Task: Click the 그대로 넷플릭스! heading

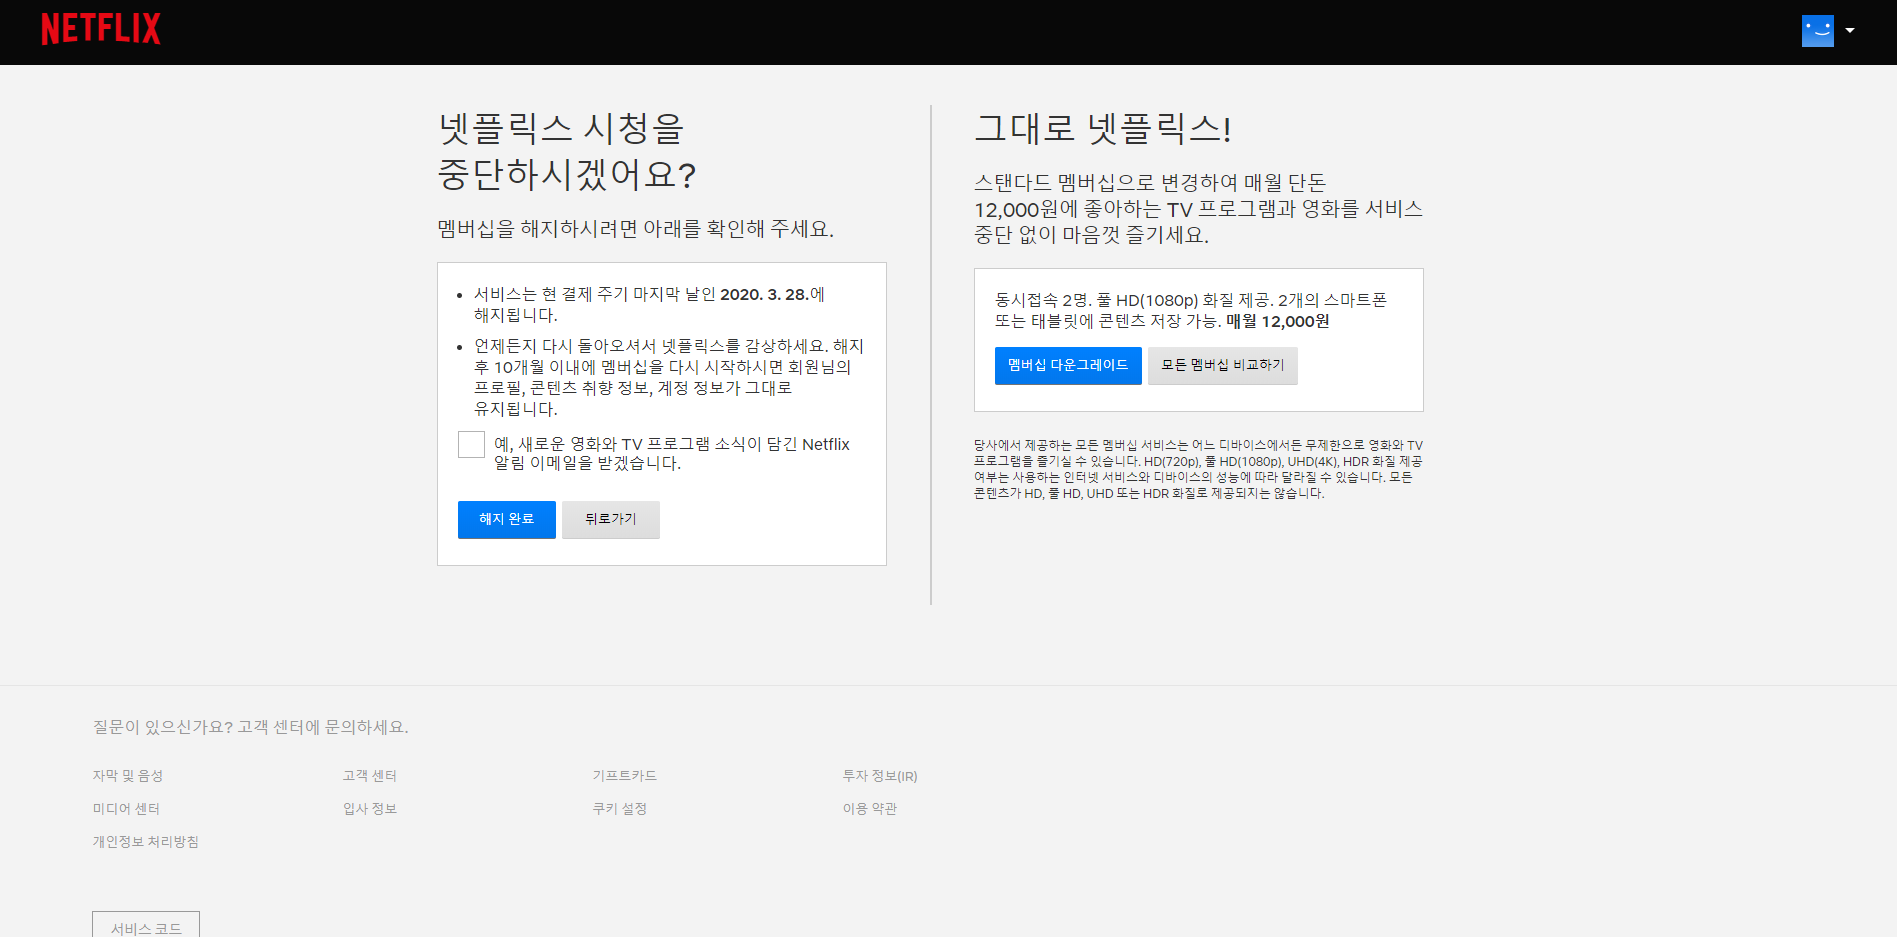Action: point(1102,128)
